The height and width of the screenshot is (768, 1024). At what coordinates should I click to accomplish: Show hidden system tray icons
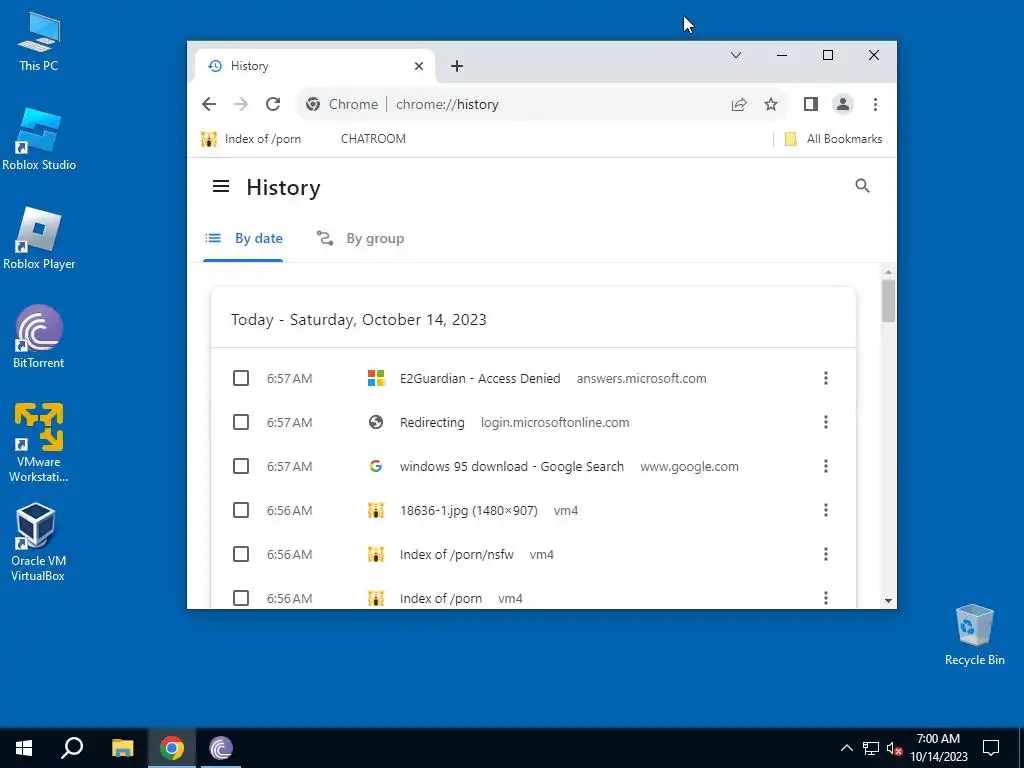846,748
